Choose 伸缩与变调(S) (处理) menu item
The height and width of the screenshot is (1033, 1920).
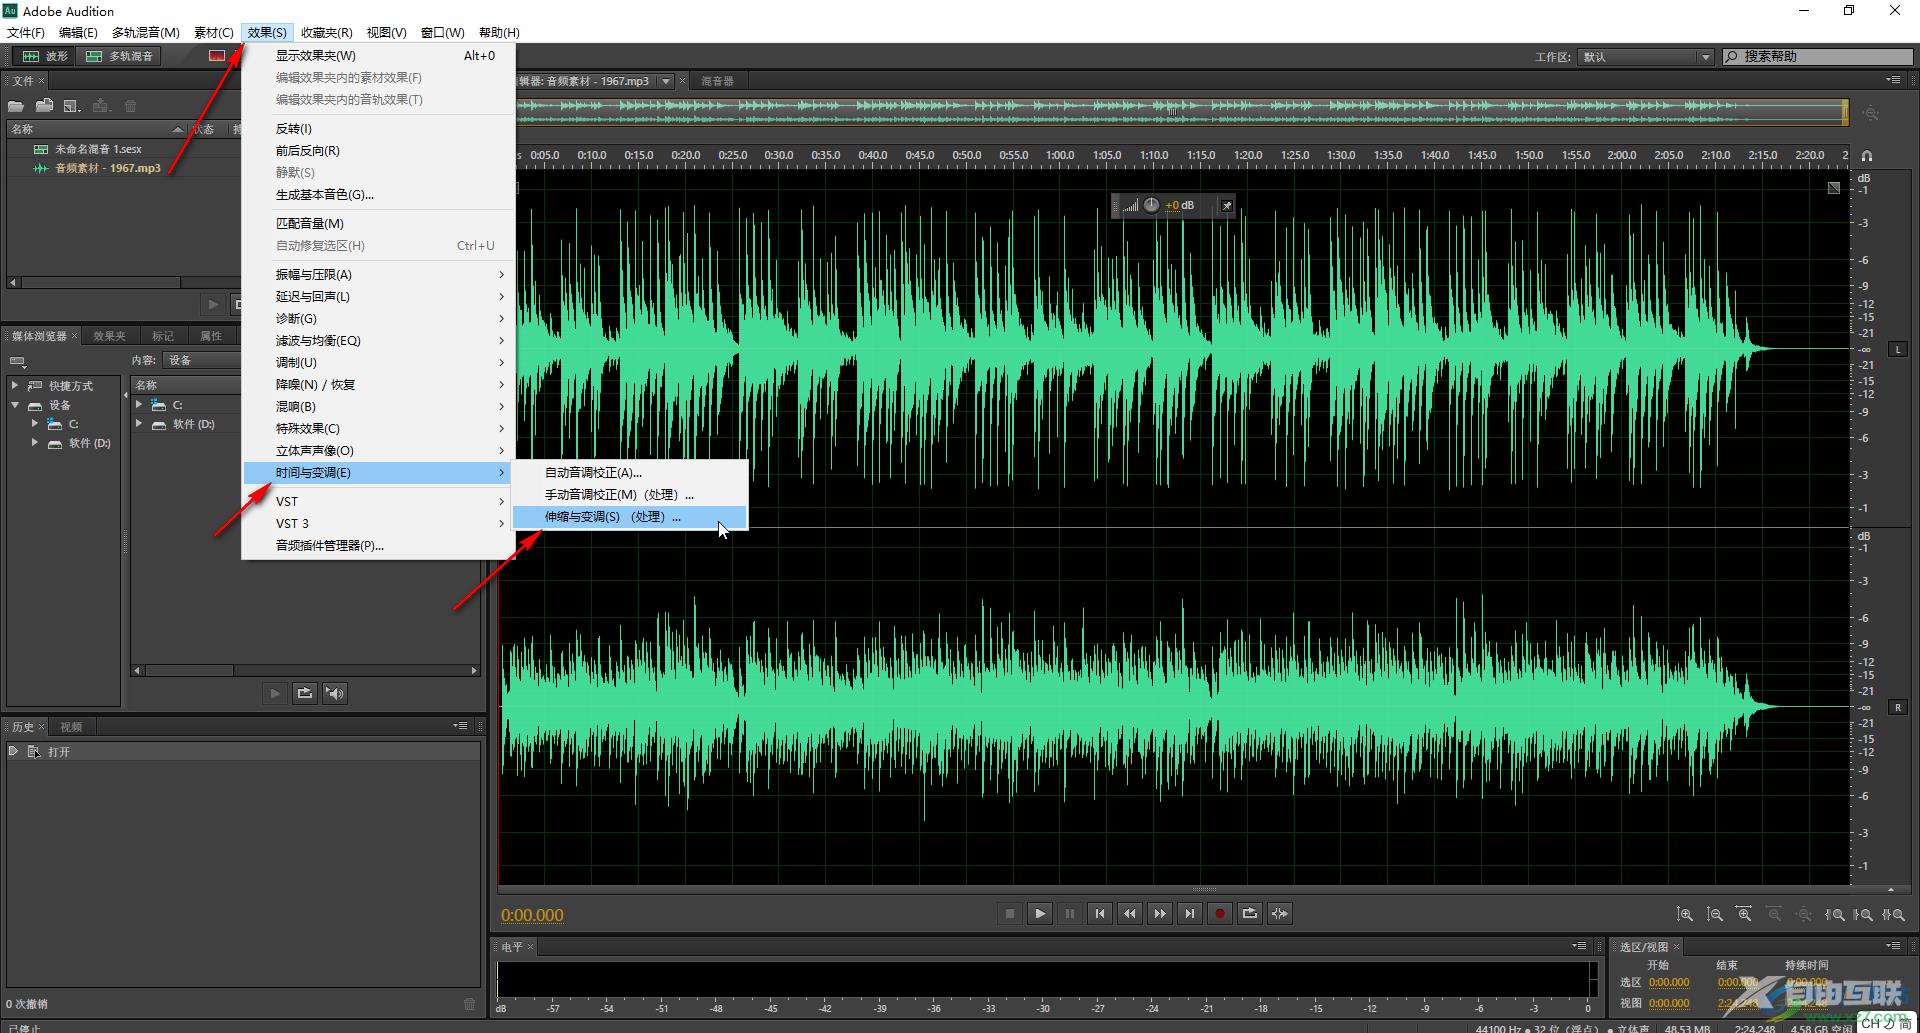point(630,517)
